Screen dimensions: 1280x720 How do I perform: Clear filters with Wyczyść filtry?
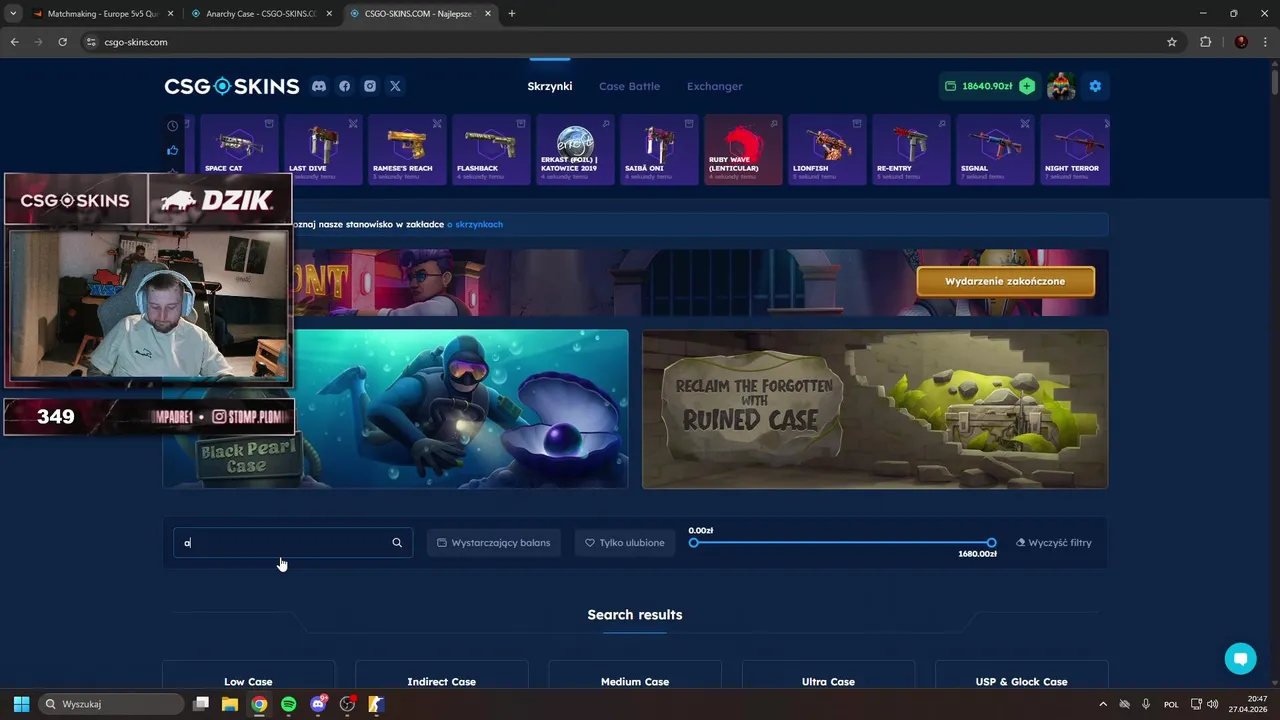click(x=1054, y=543)
